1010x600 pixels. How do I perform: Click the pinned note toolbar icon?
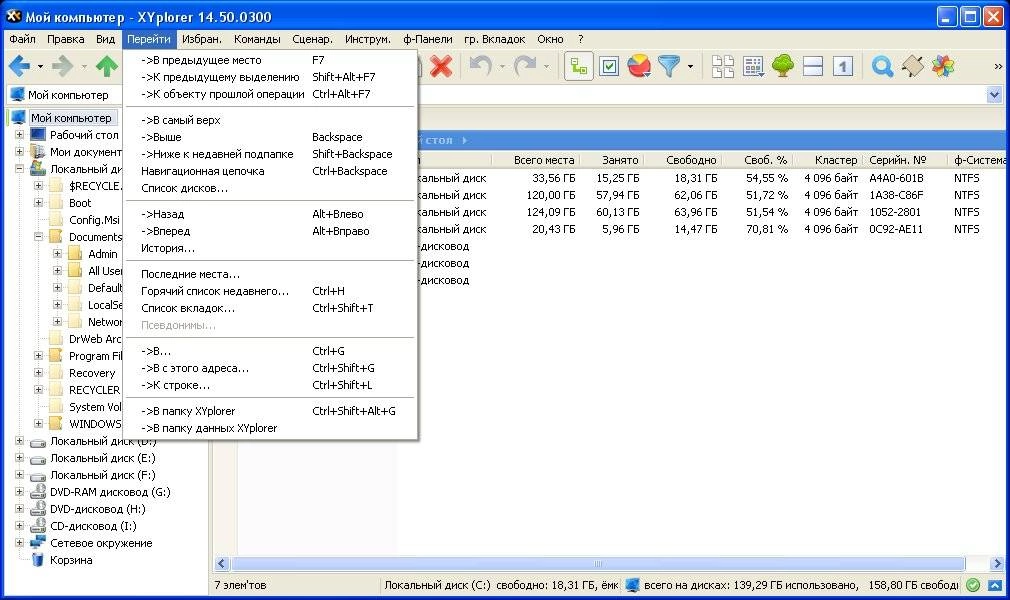point(912,66)
